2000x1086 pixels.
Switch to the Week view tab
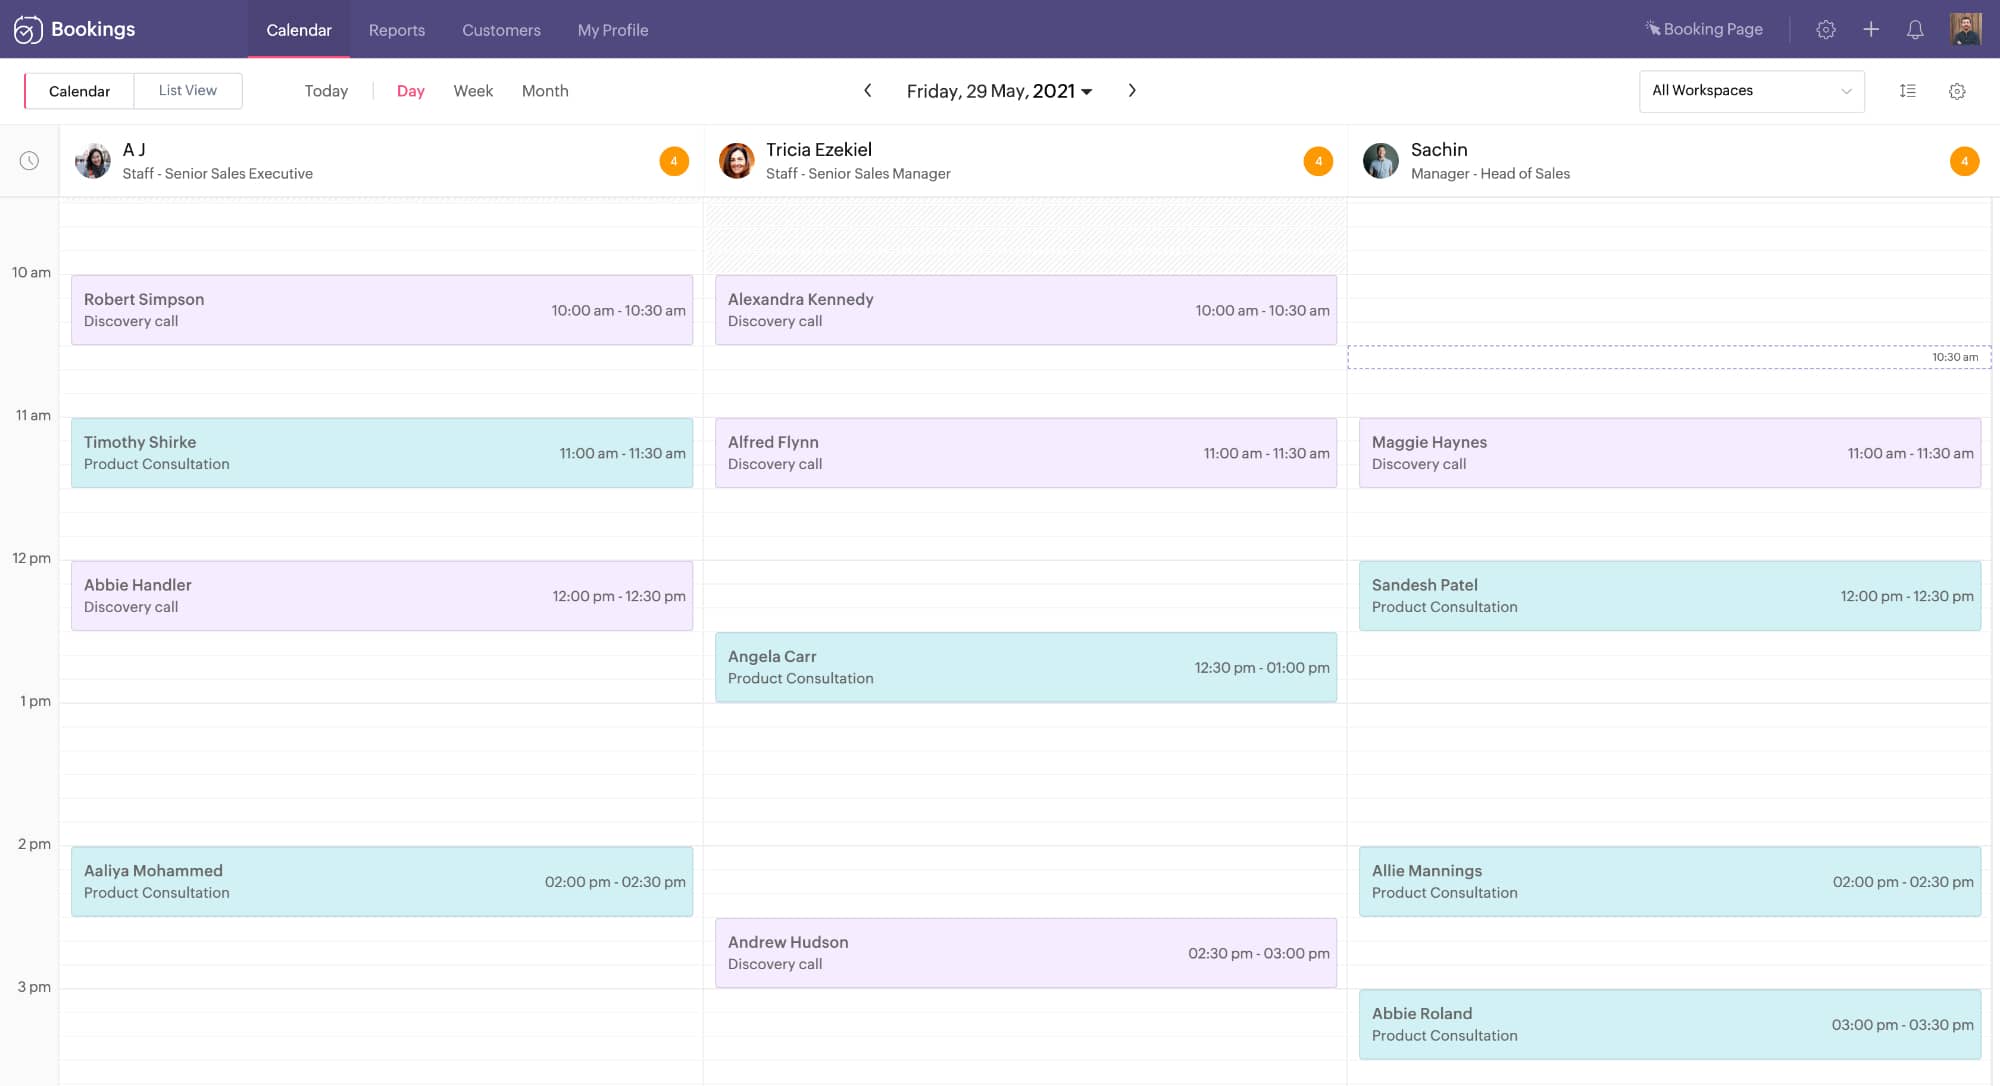472,90
